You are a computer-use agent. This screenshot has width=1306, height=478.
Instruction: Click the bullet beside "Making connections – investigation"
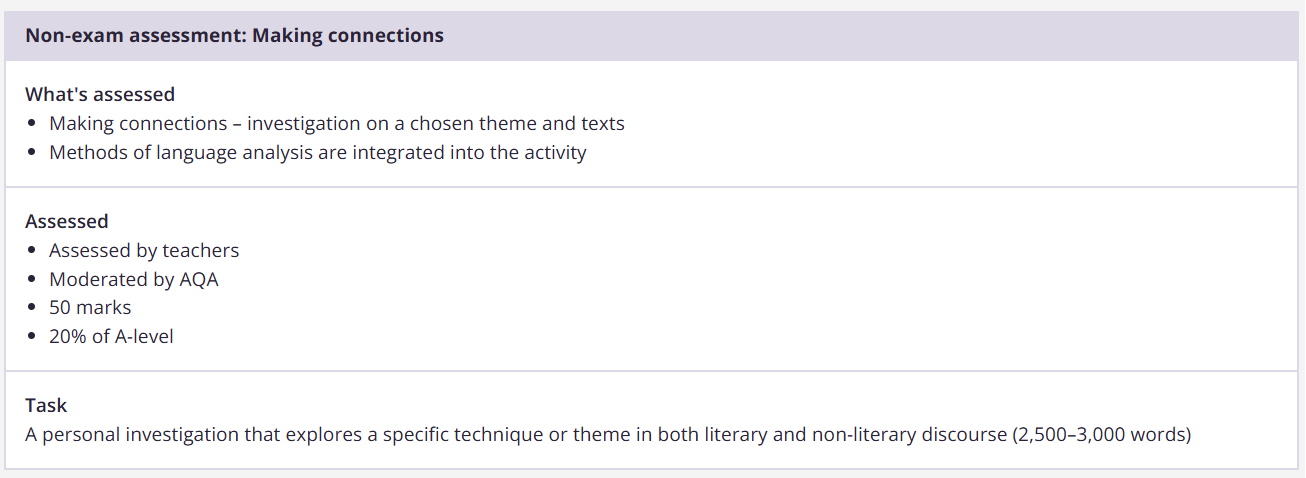coord(33,124)
